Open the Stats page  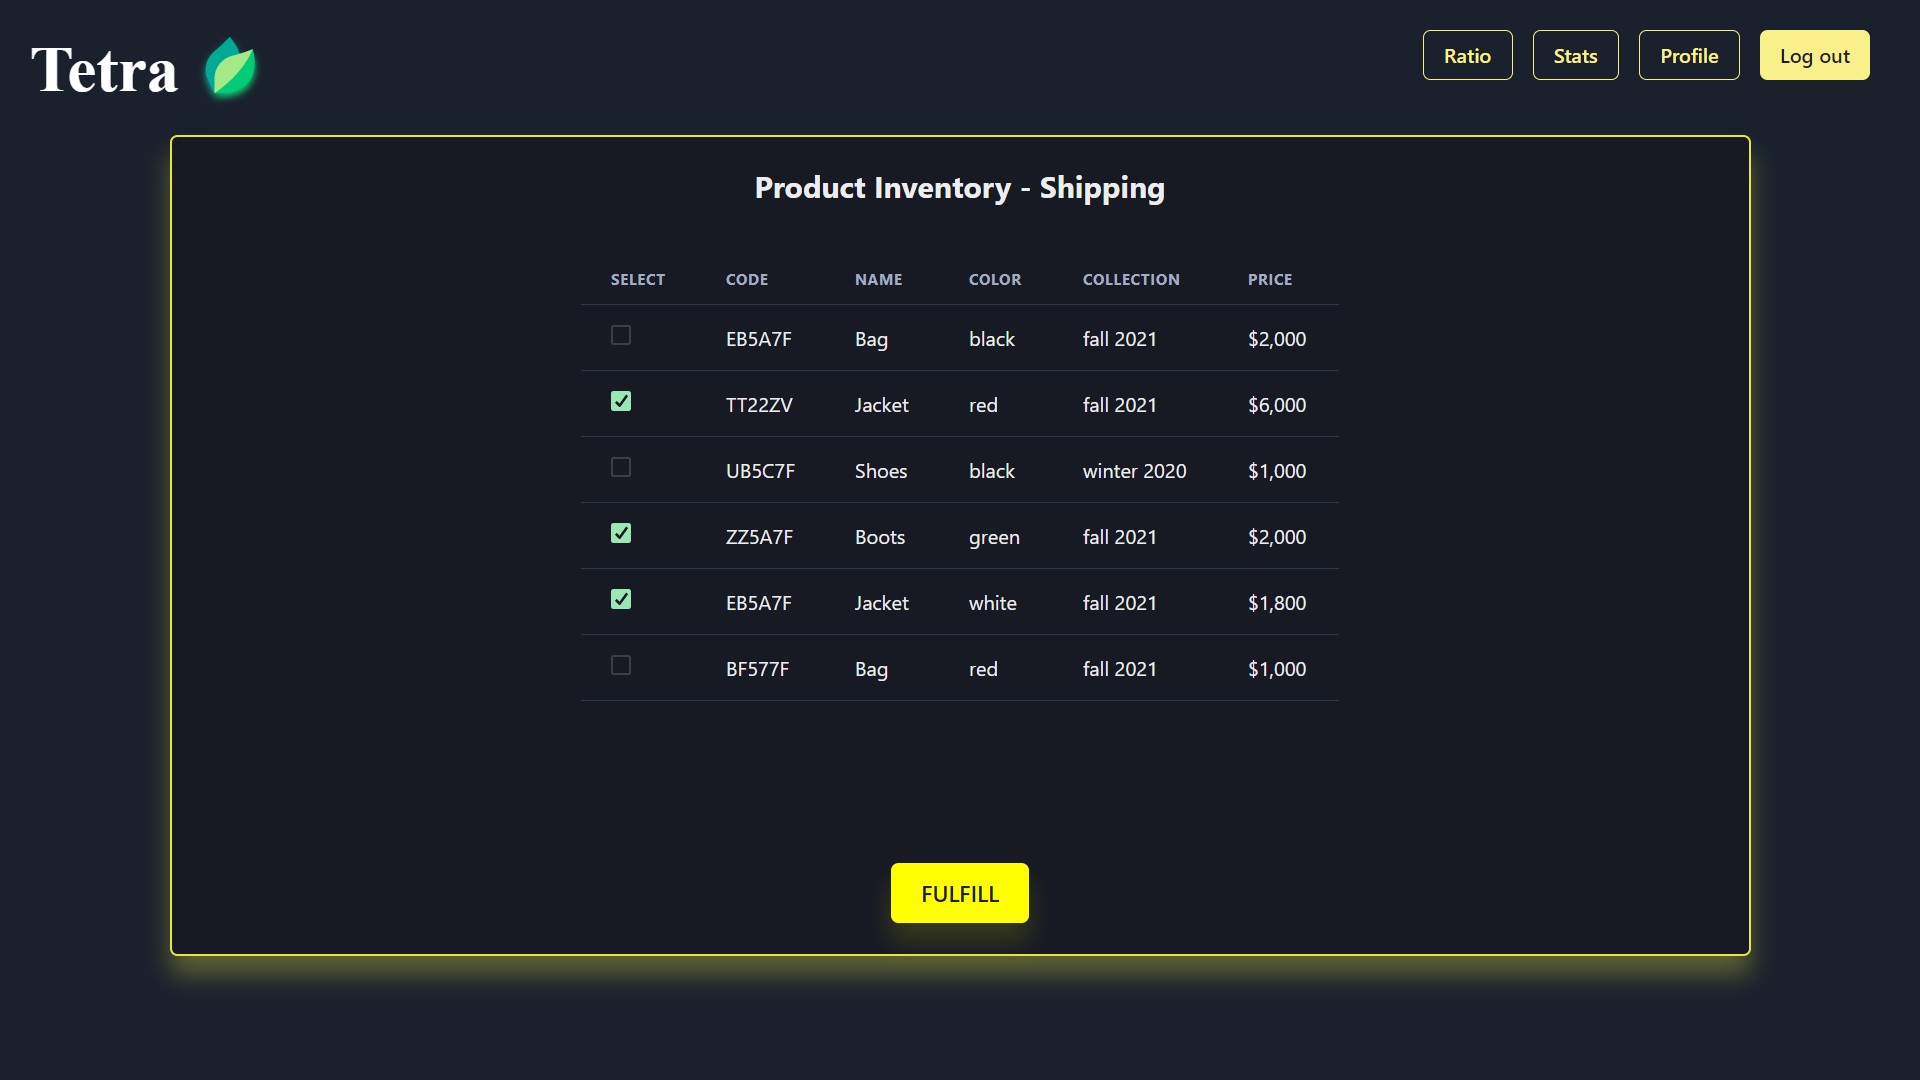tap(1575, 56)
